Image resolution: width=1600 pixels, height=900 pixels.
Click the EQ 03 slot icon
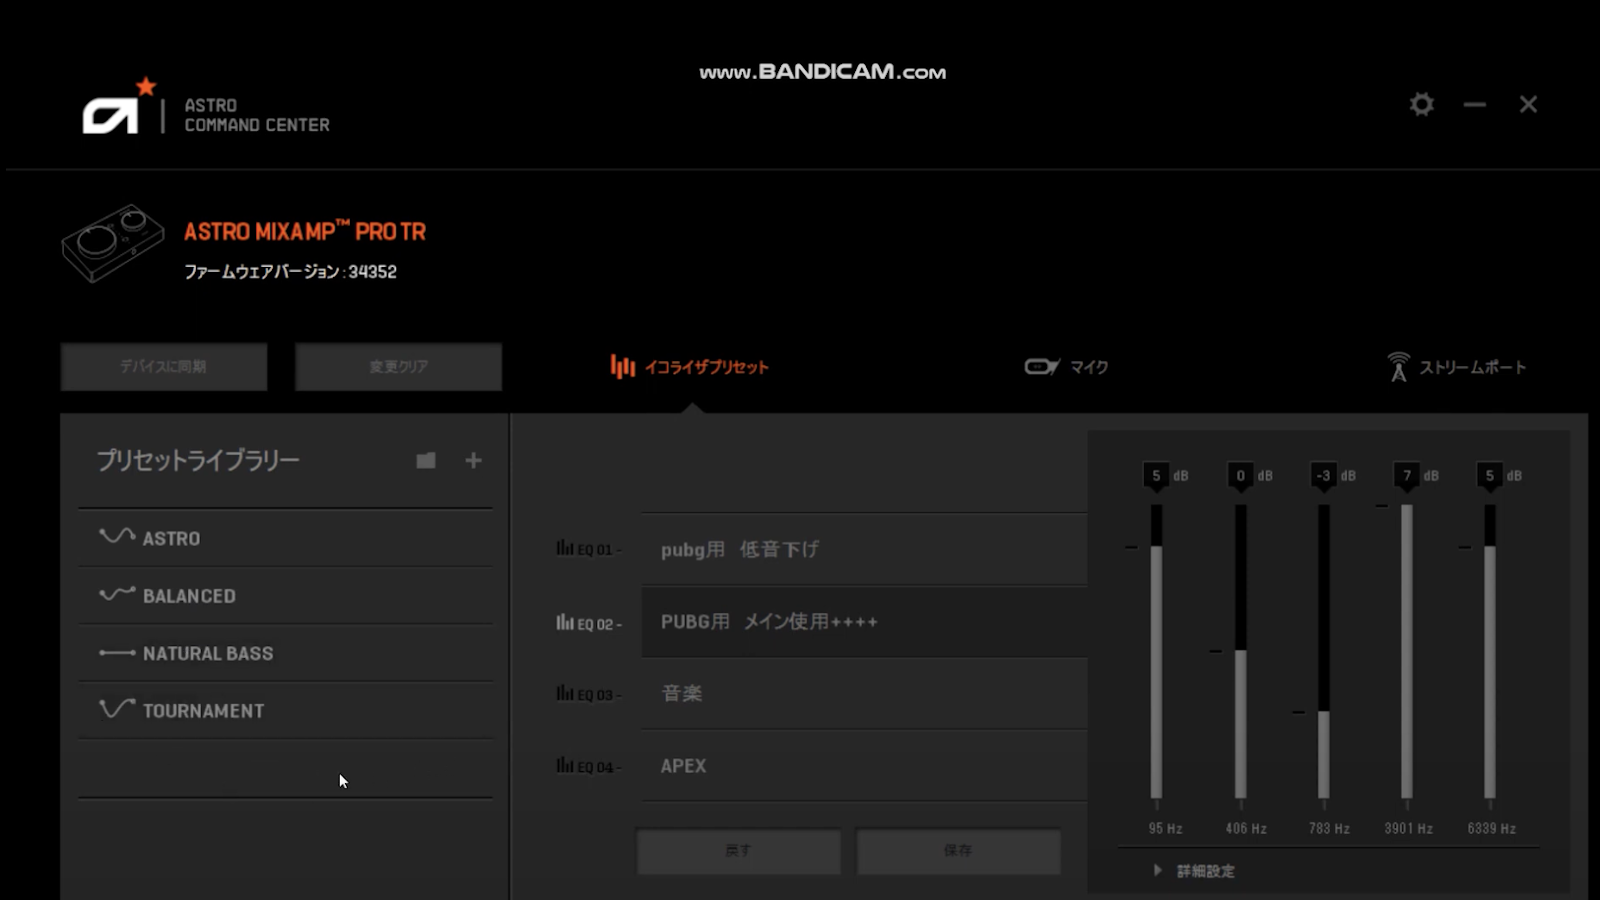[x=565, y=693]
